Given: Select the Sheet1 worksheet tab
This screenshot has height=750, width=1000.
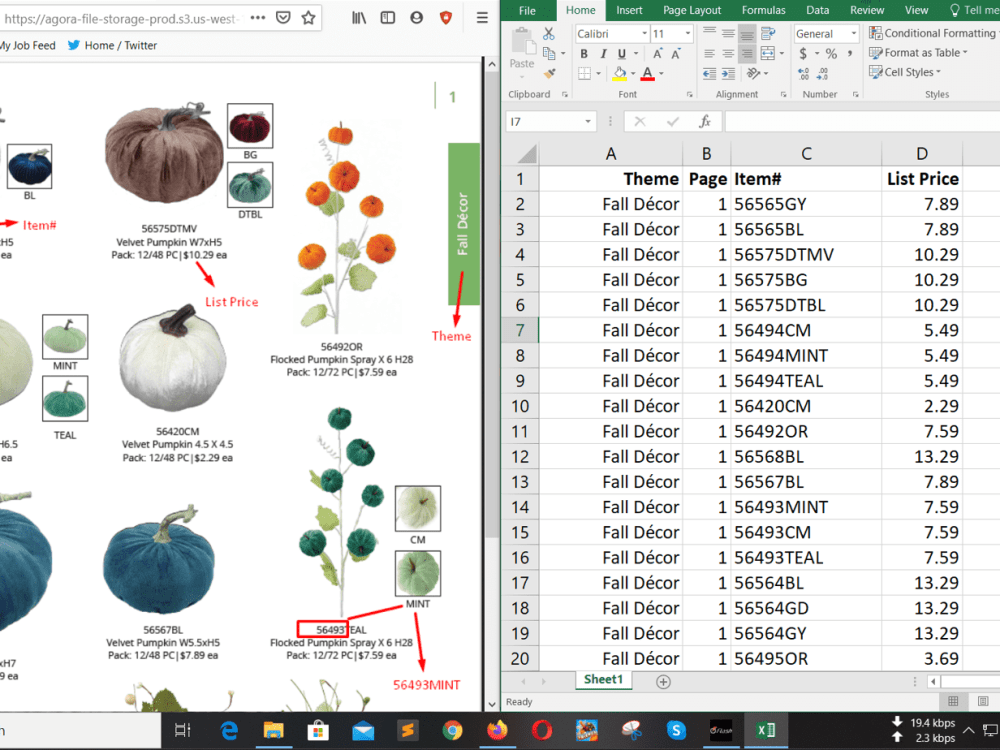Looking at the screenshot, I should (x=603, y=680).
